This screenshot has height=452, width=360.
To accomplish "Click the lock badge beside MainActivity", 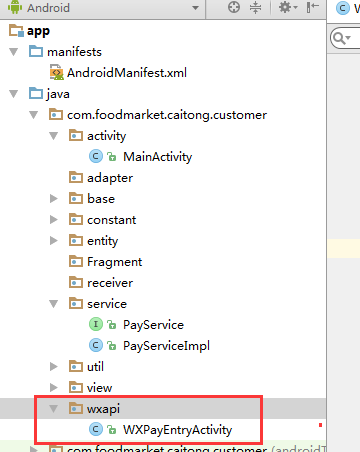I will 112,157.
